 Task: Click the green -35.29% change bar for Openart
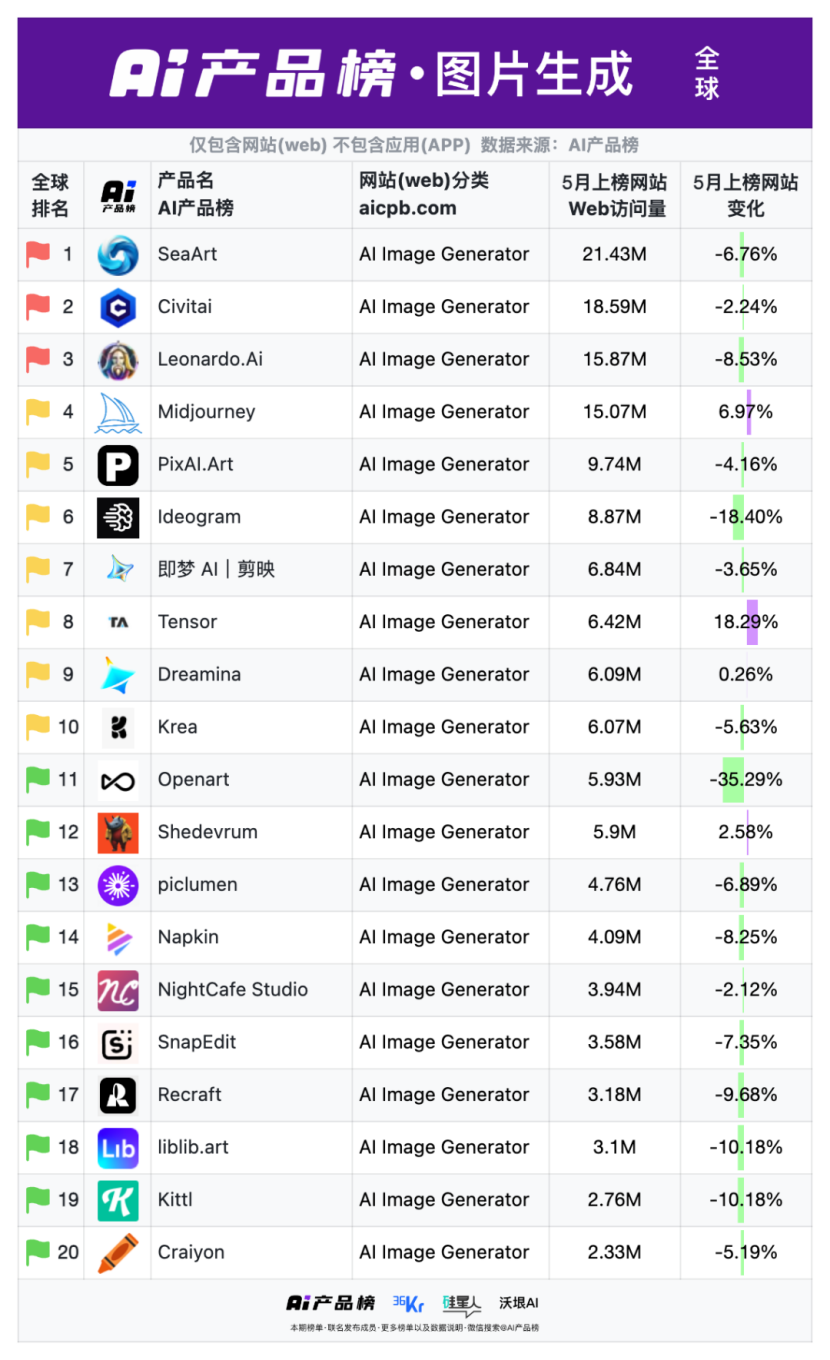click(x=733, y=780)
